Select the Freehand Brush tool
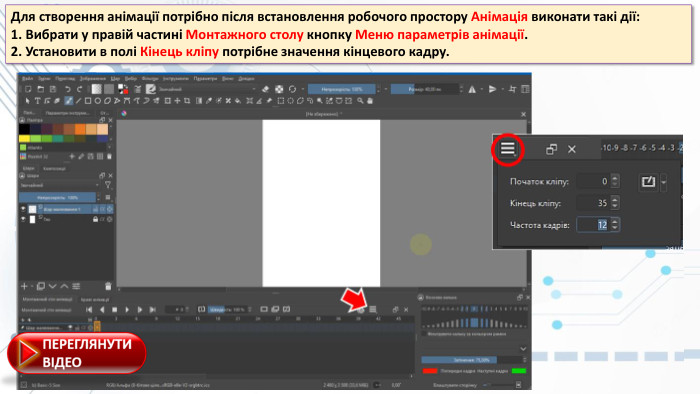The height and width of the screenshot is (394, 700). point(69,101)
